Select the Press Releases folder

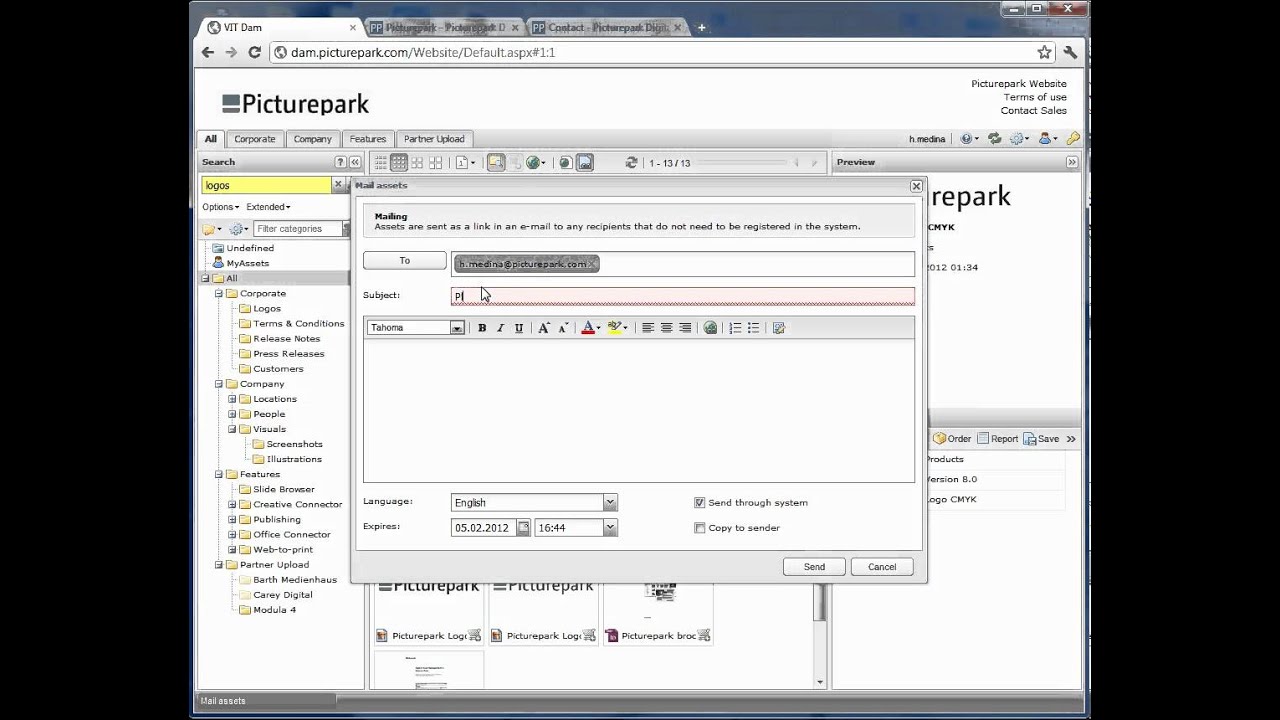pyautogui.click(x=288, y=354)
